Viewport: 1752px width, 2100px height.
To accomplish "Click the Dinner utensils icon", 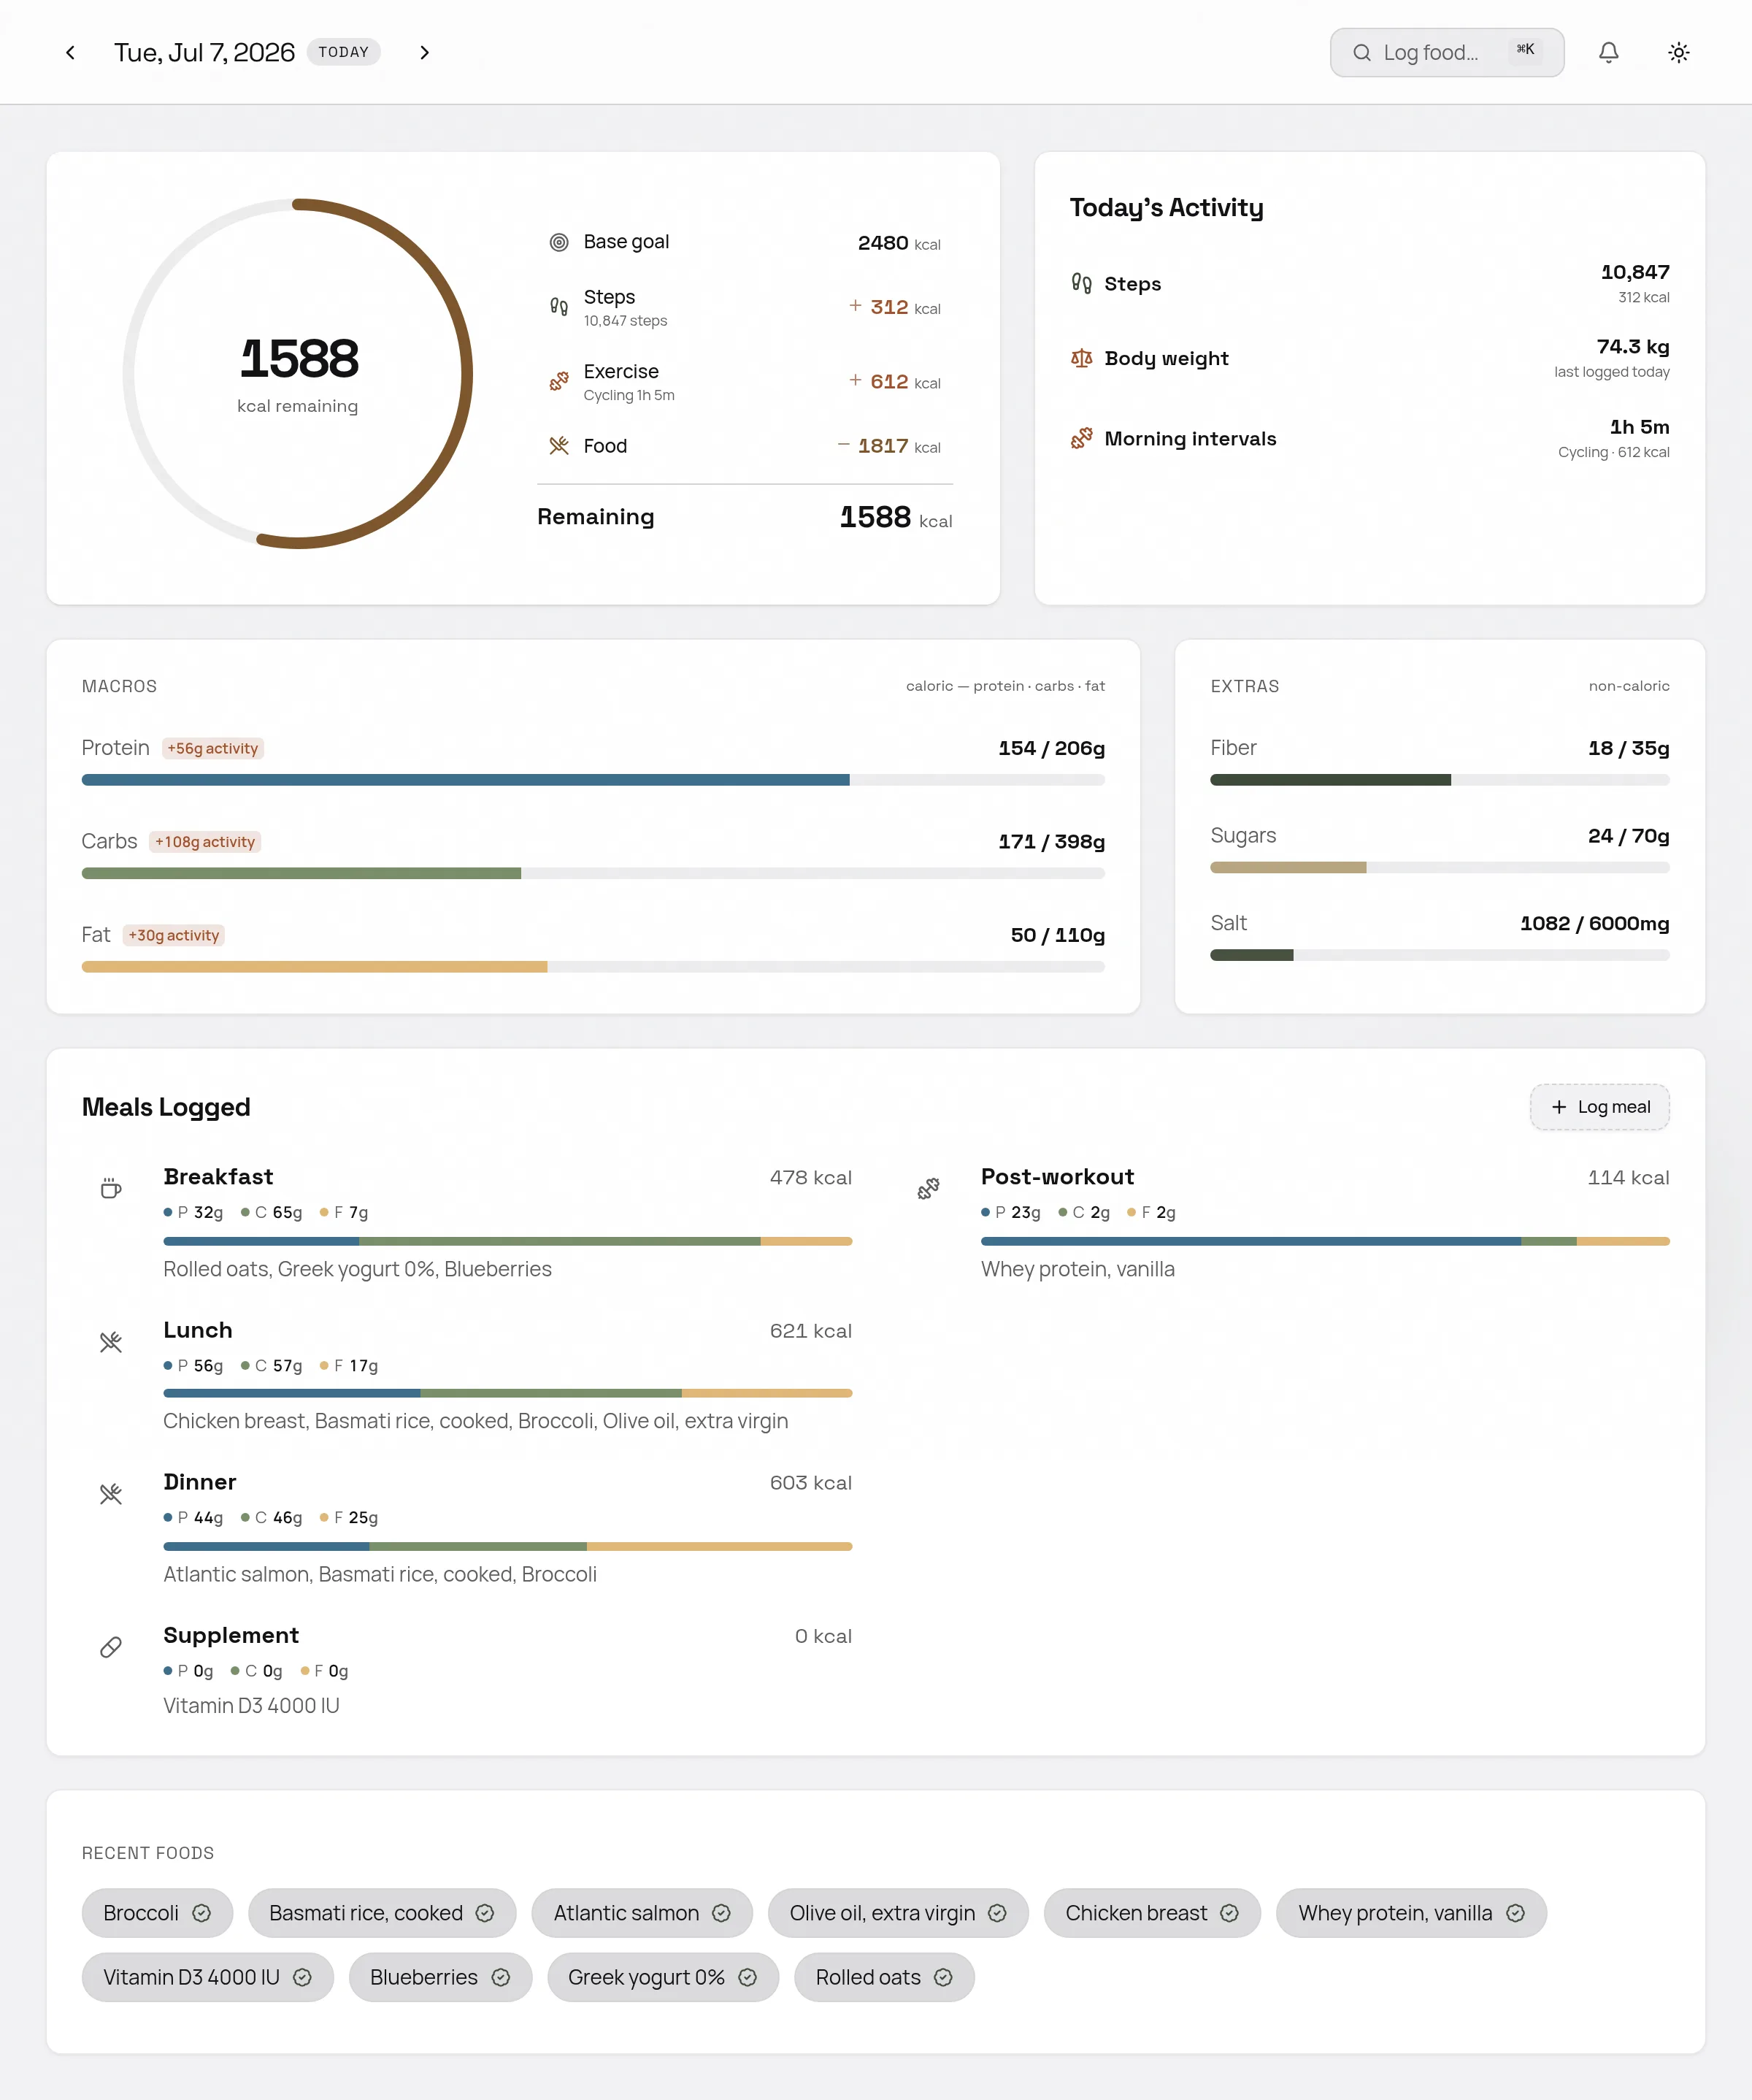I will click(111, 1494).
